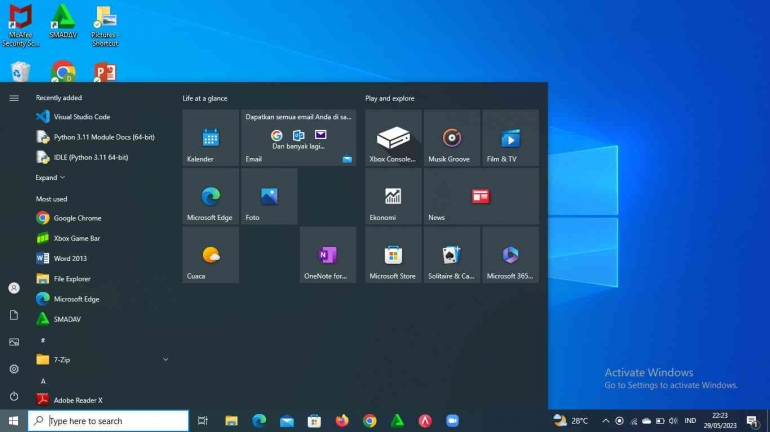Click the Windows Start button
Image resolution: width=770 pixels, height=432 pixels.
pyautogui.click(x=14, y=421)
